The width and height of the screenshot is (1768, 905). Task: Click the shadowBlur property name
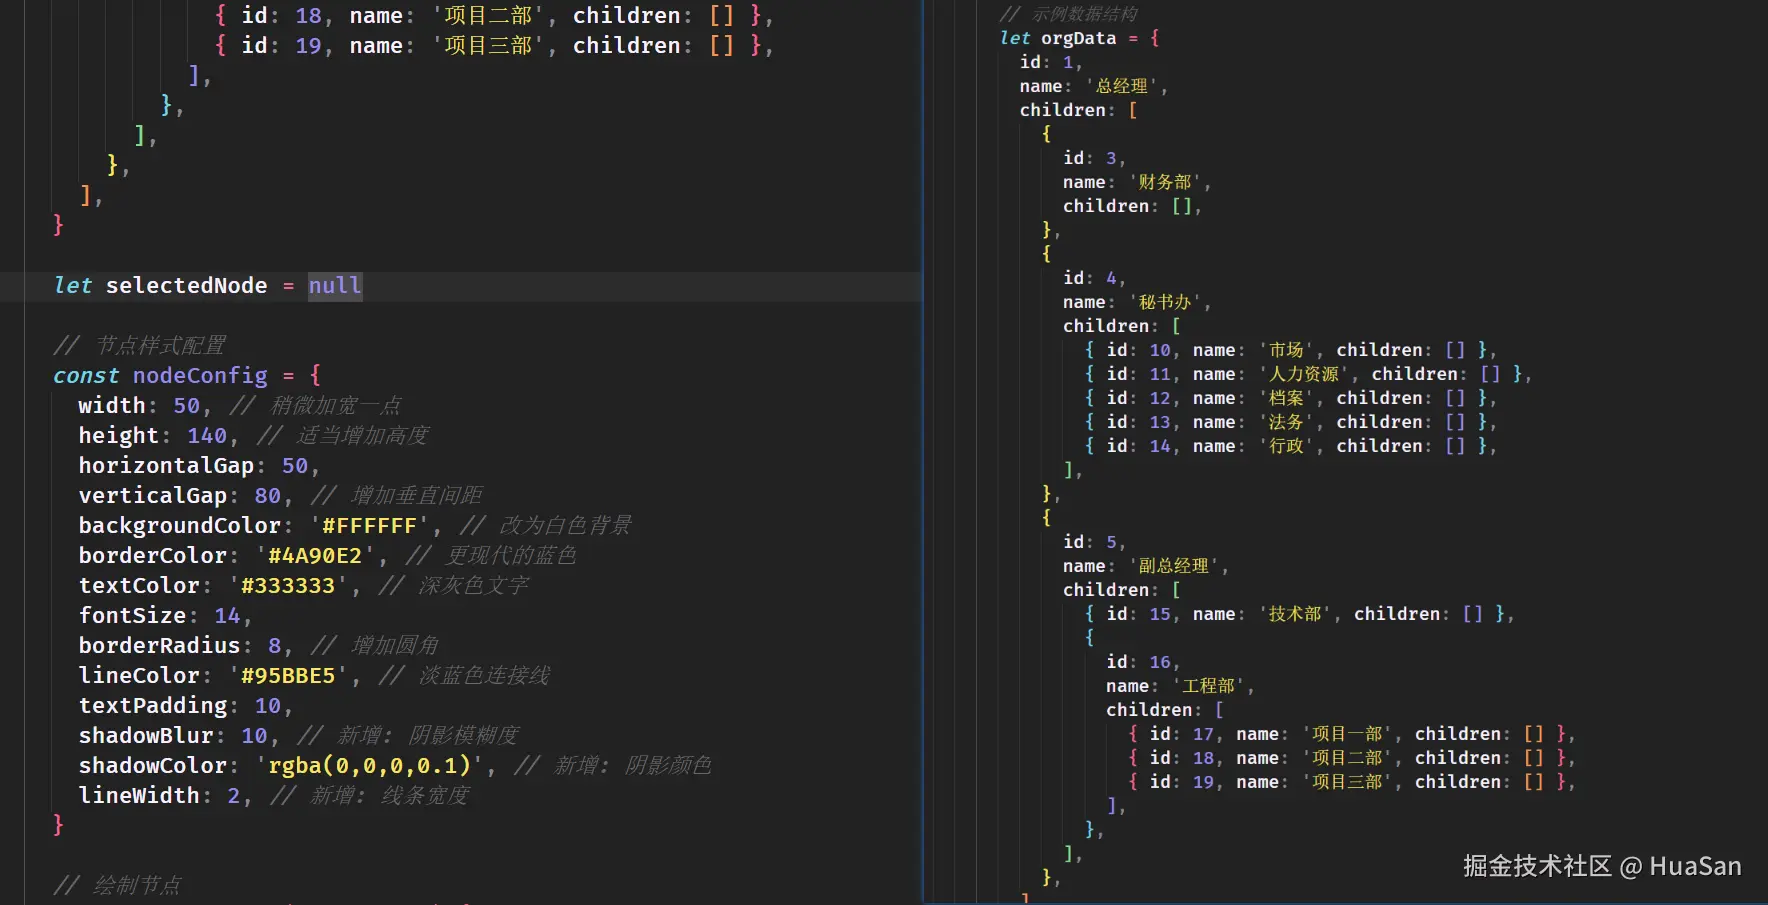click(x=146, y=736)
